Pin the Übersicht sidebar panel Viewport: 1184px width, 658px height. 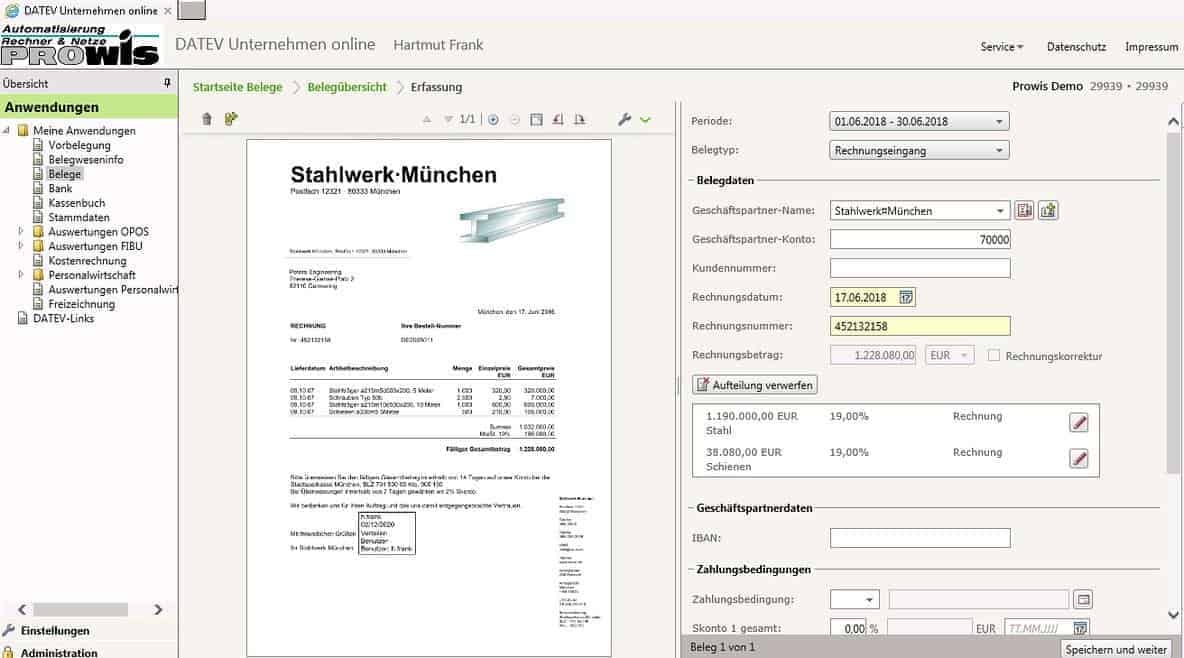click(x=167, y=83)
